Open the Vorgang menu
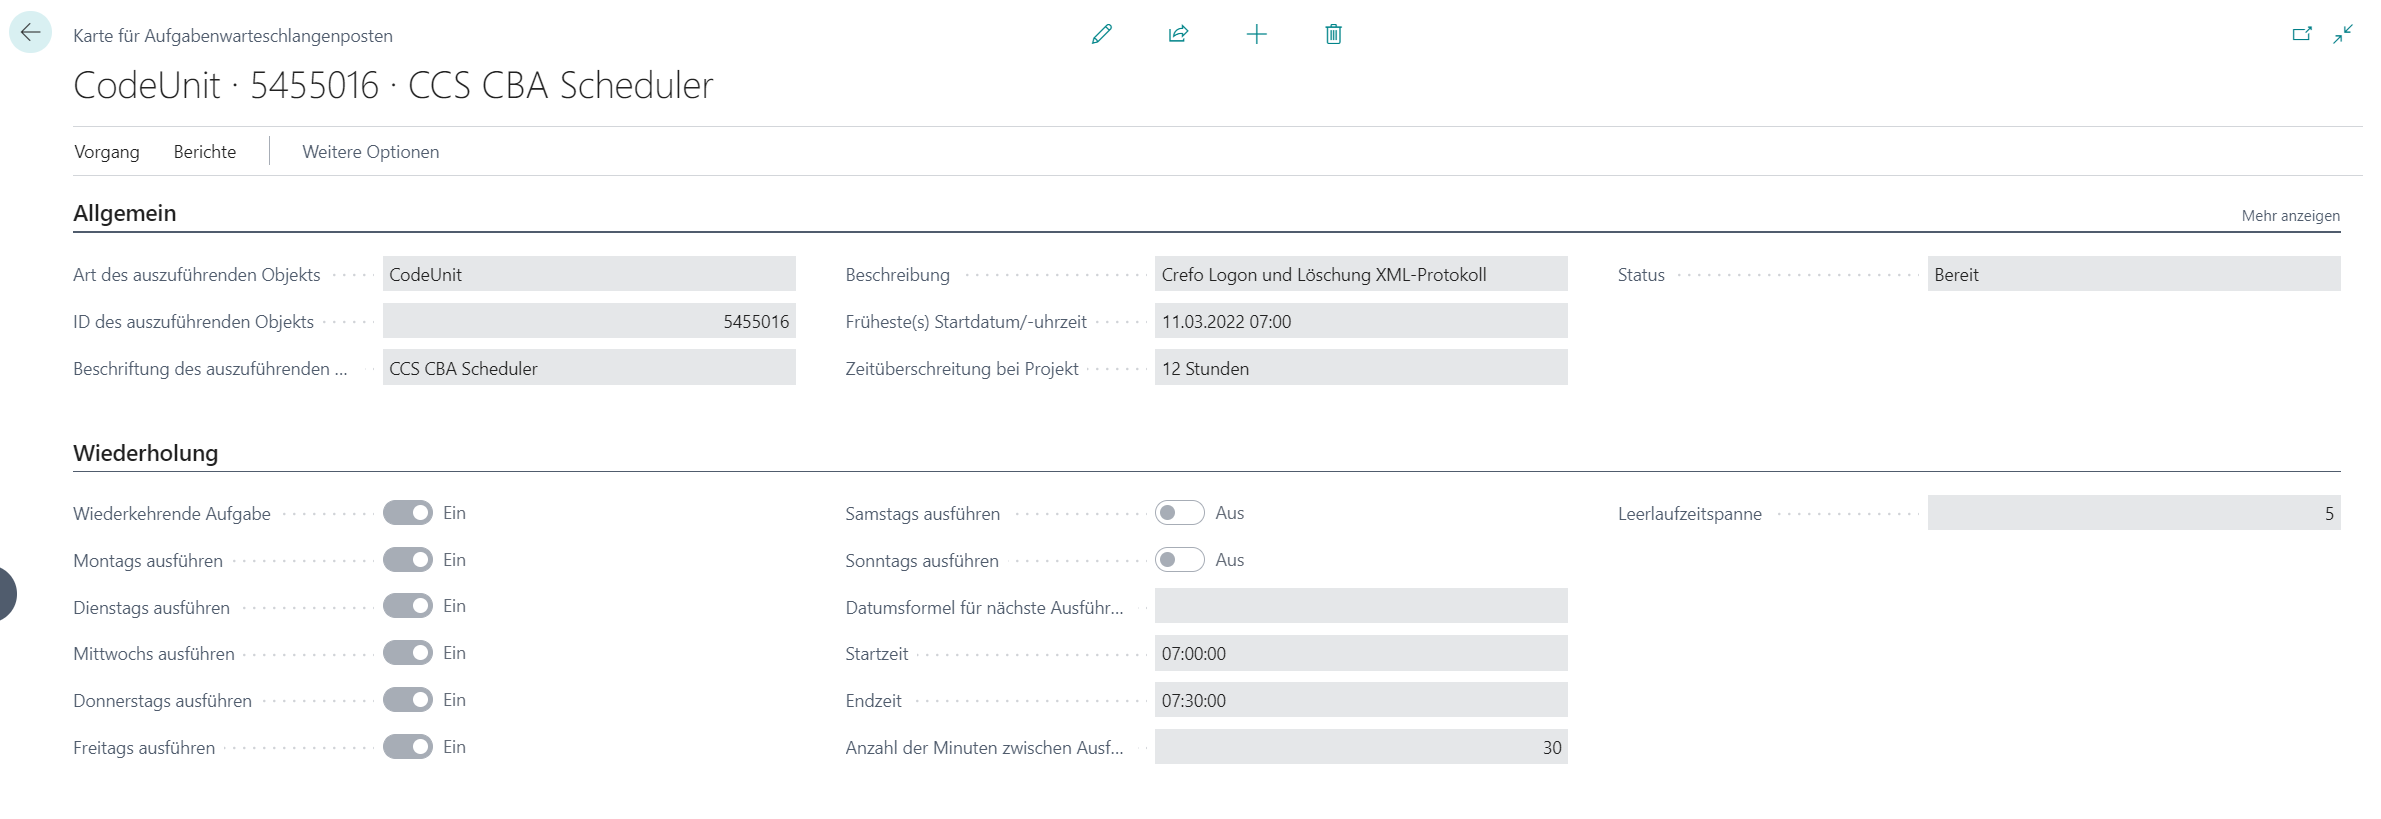Screen dimensions: 2381x819 click(107, 152)
